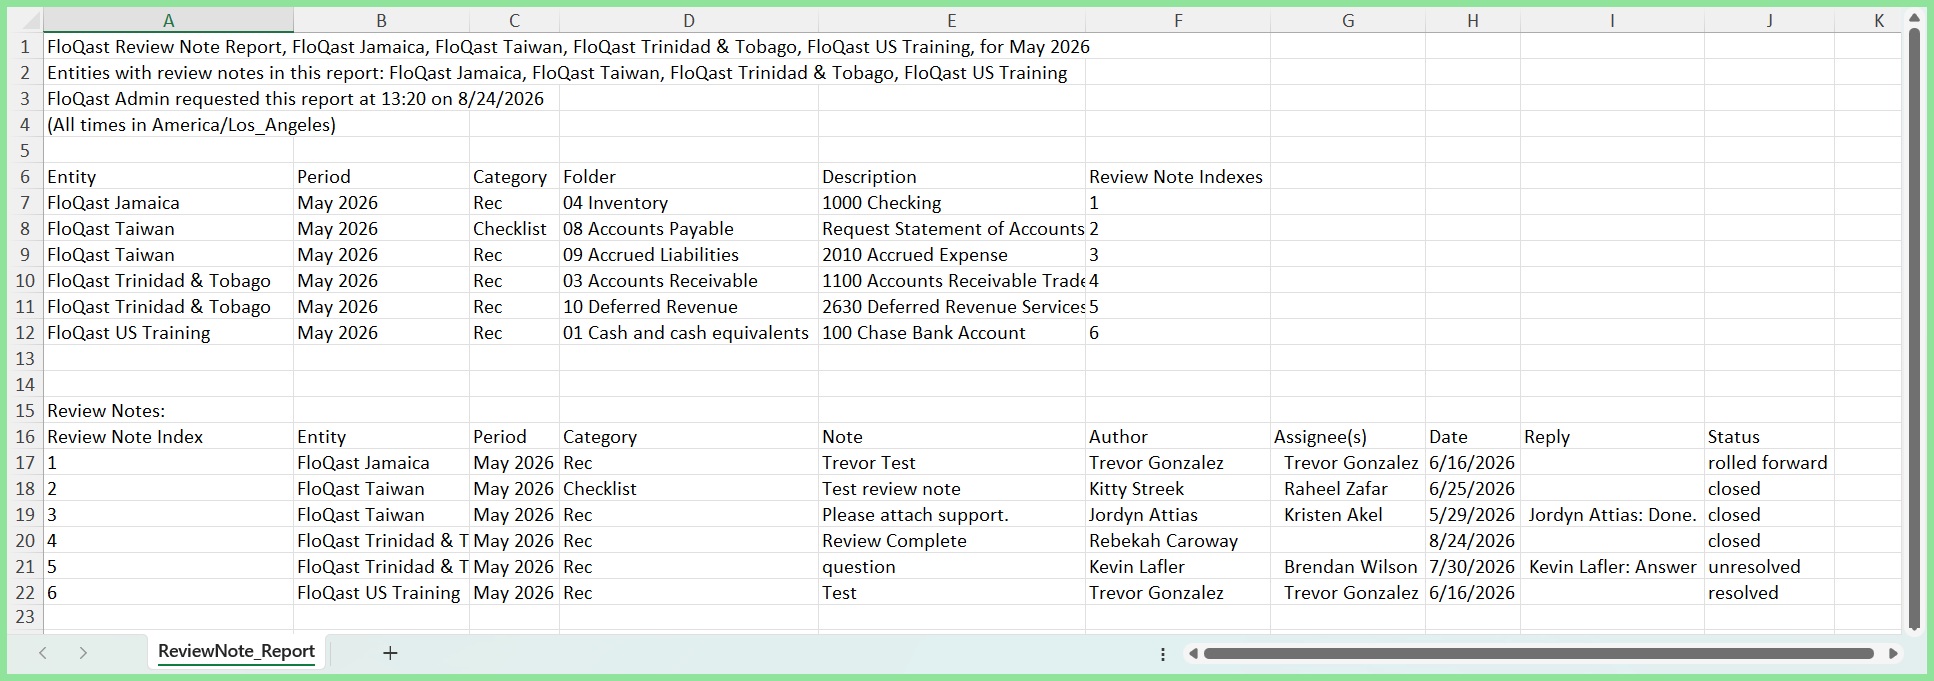
Task: Select the 'Review Notes:' label cell
Action: pyautogui.click(x=168, y=411)
